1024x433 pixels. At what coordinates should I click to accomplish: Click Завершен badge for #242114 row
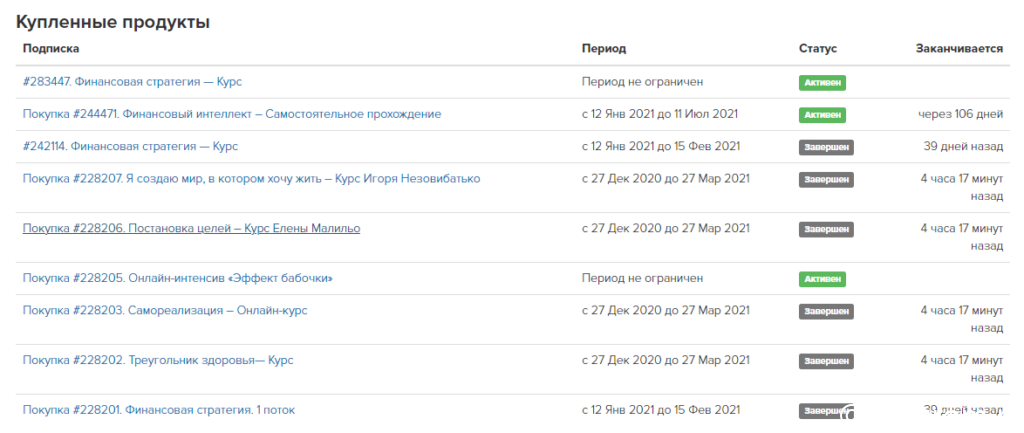(x=826, y=147)
